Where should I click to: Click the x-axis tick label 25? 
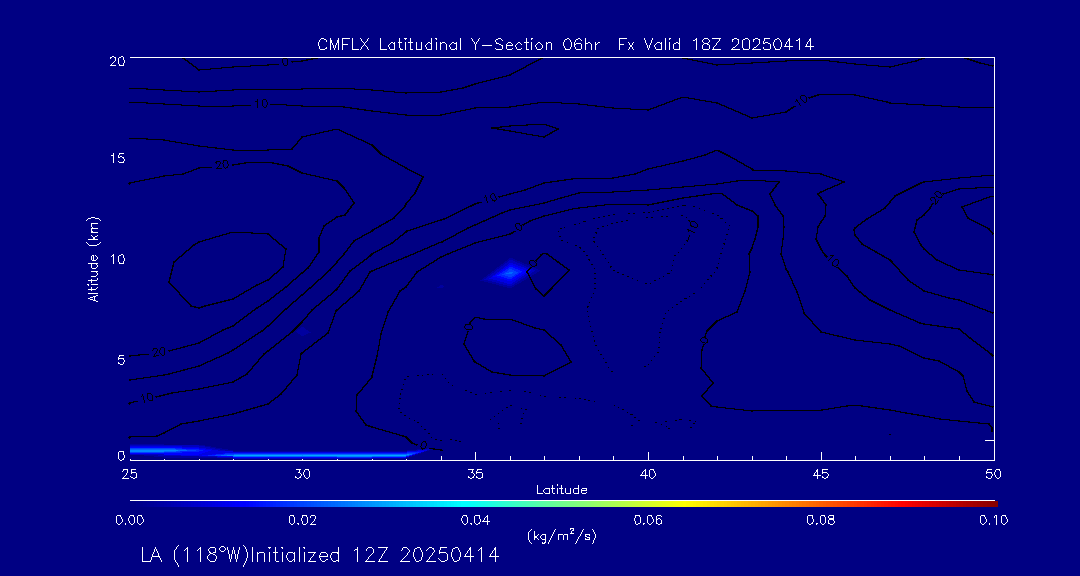(129, 474)
